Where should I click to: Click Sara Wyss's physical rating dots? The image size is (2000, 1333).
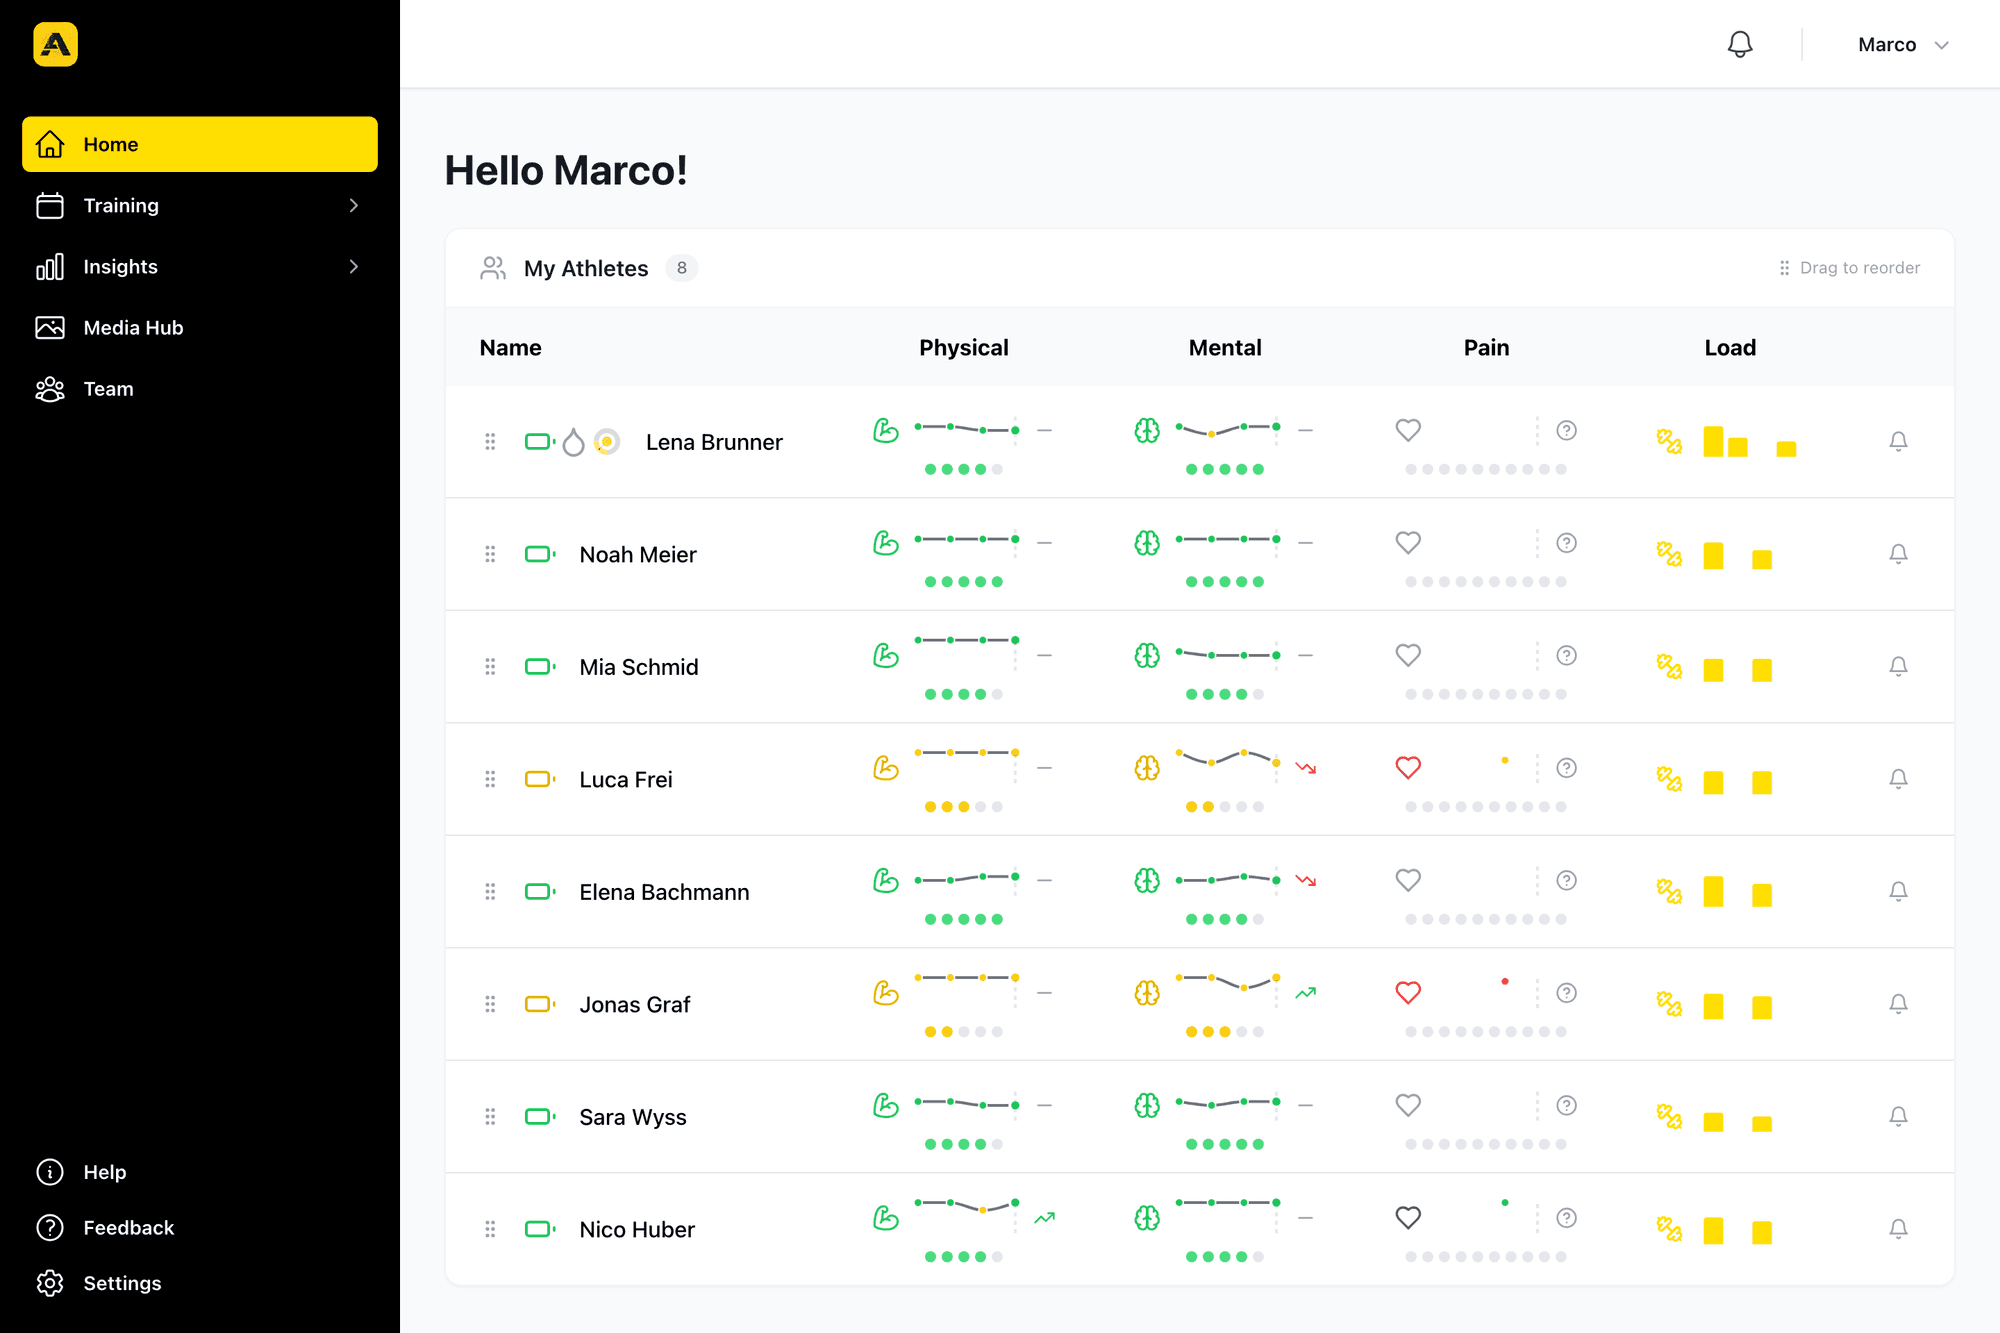[x=964, y=1144]
